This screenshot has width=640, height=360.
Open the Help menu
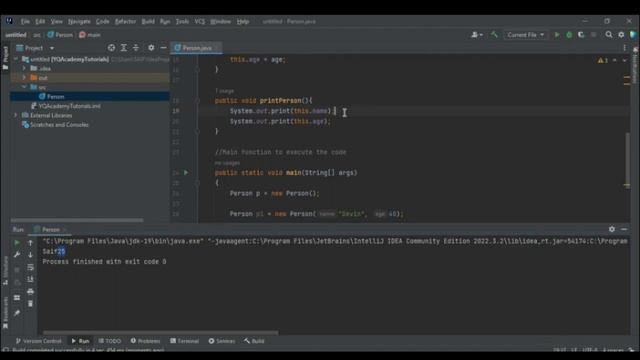[243, 21]
